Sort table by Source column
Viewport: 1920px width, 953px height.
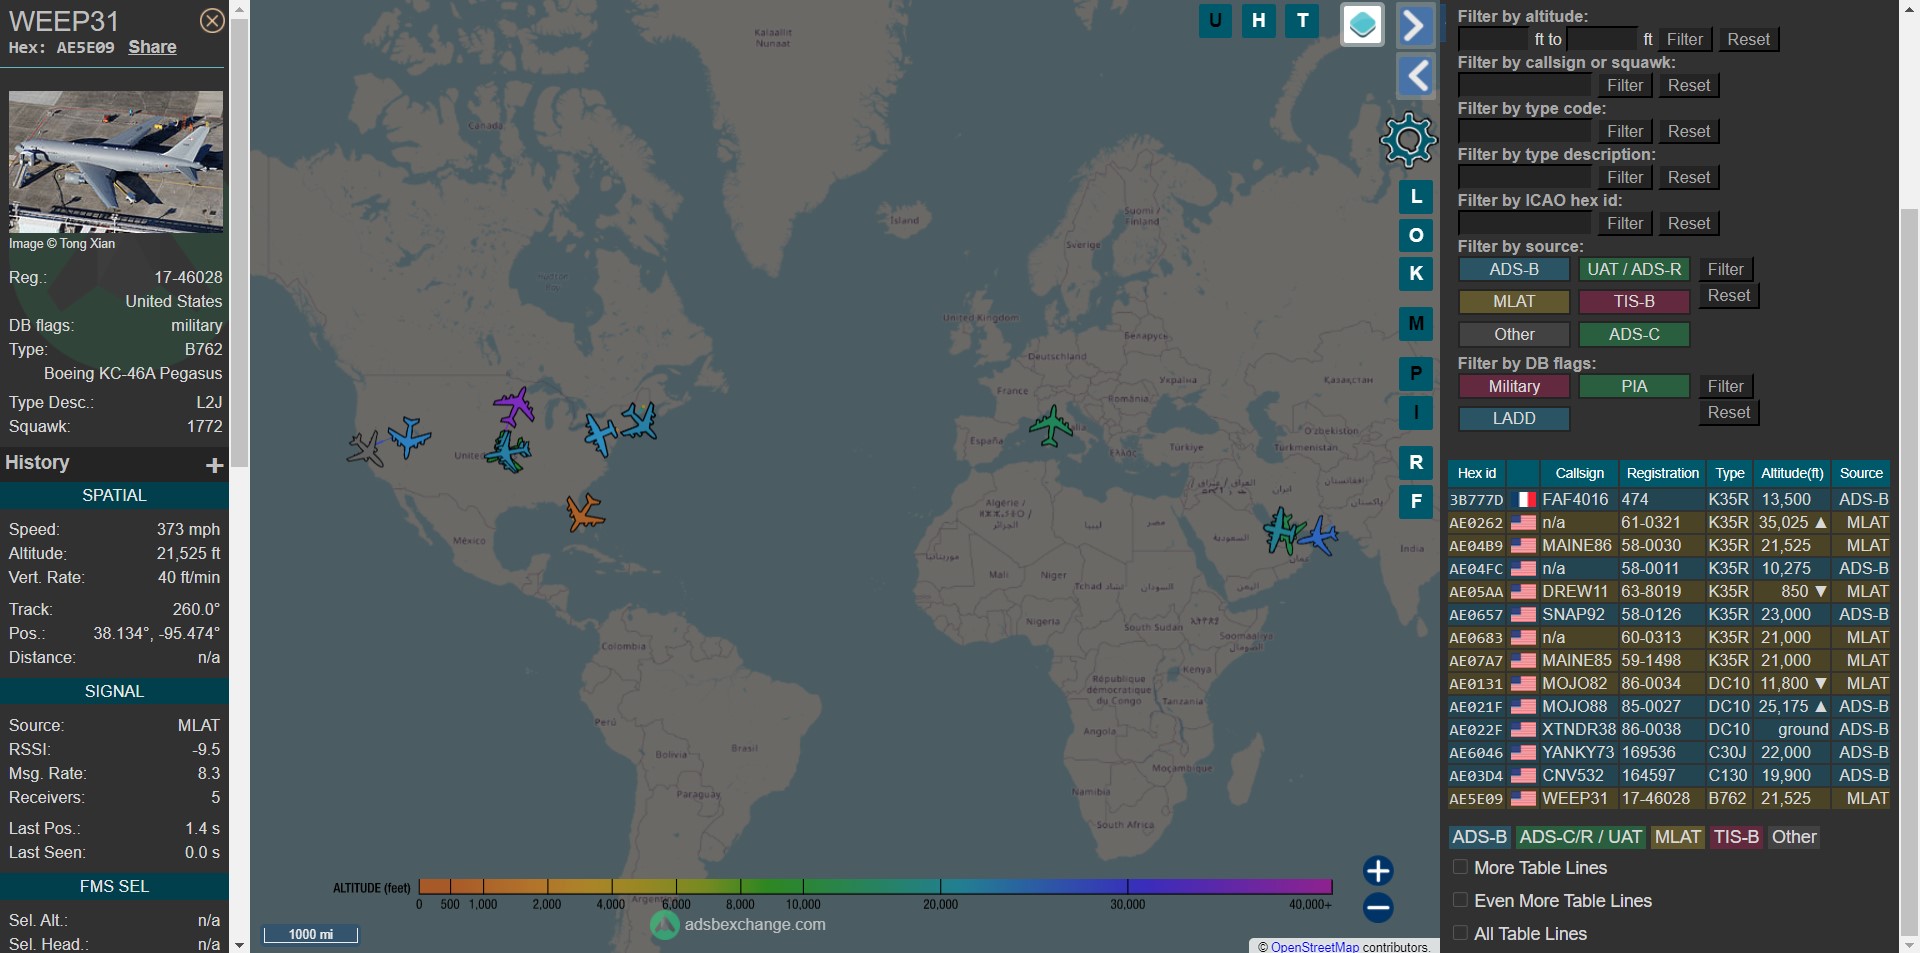click(x=1861, y=473)
